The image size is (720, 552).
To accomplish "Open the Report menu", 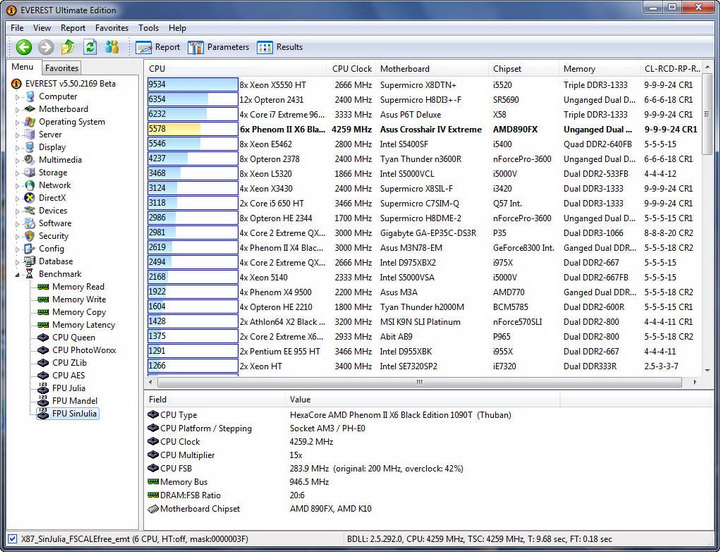I will coord(73,28).
